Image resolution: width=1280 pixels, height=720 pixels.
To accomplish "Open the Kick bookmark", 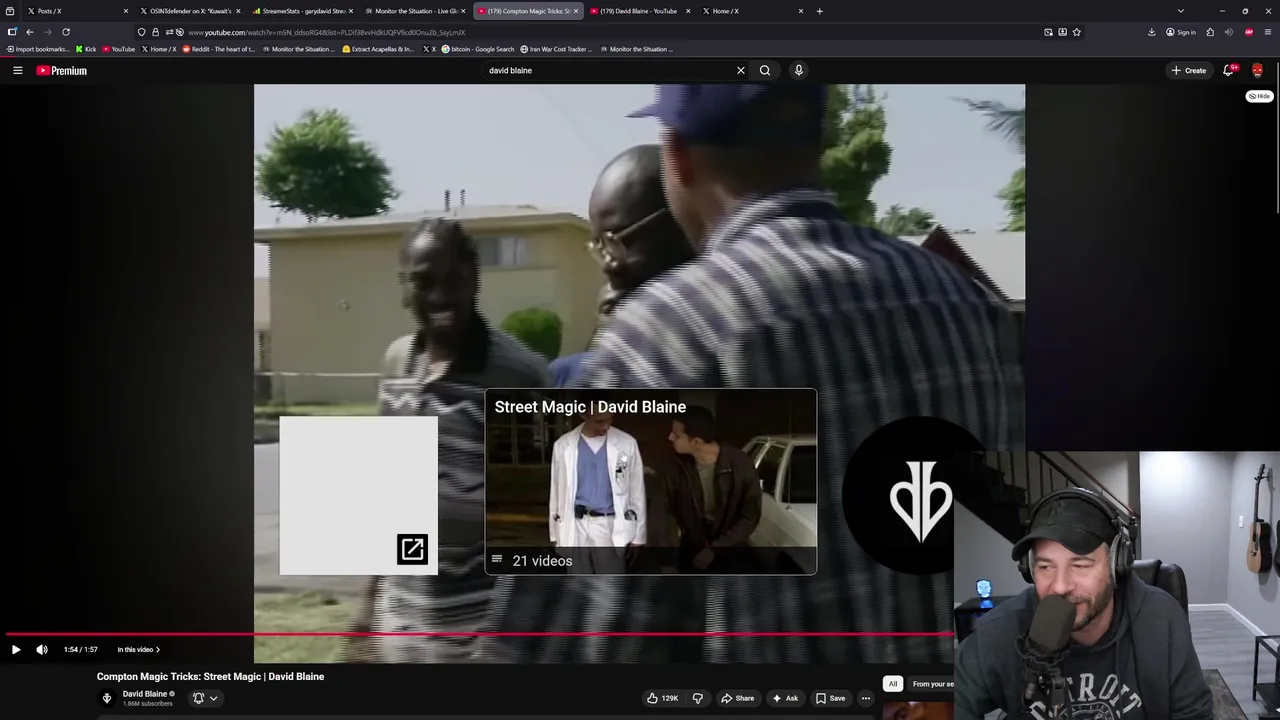I will pyautogui.click(x=86, y=49).
